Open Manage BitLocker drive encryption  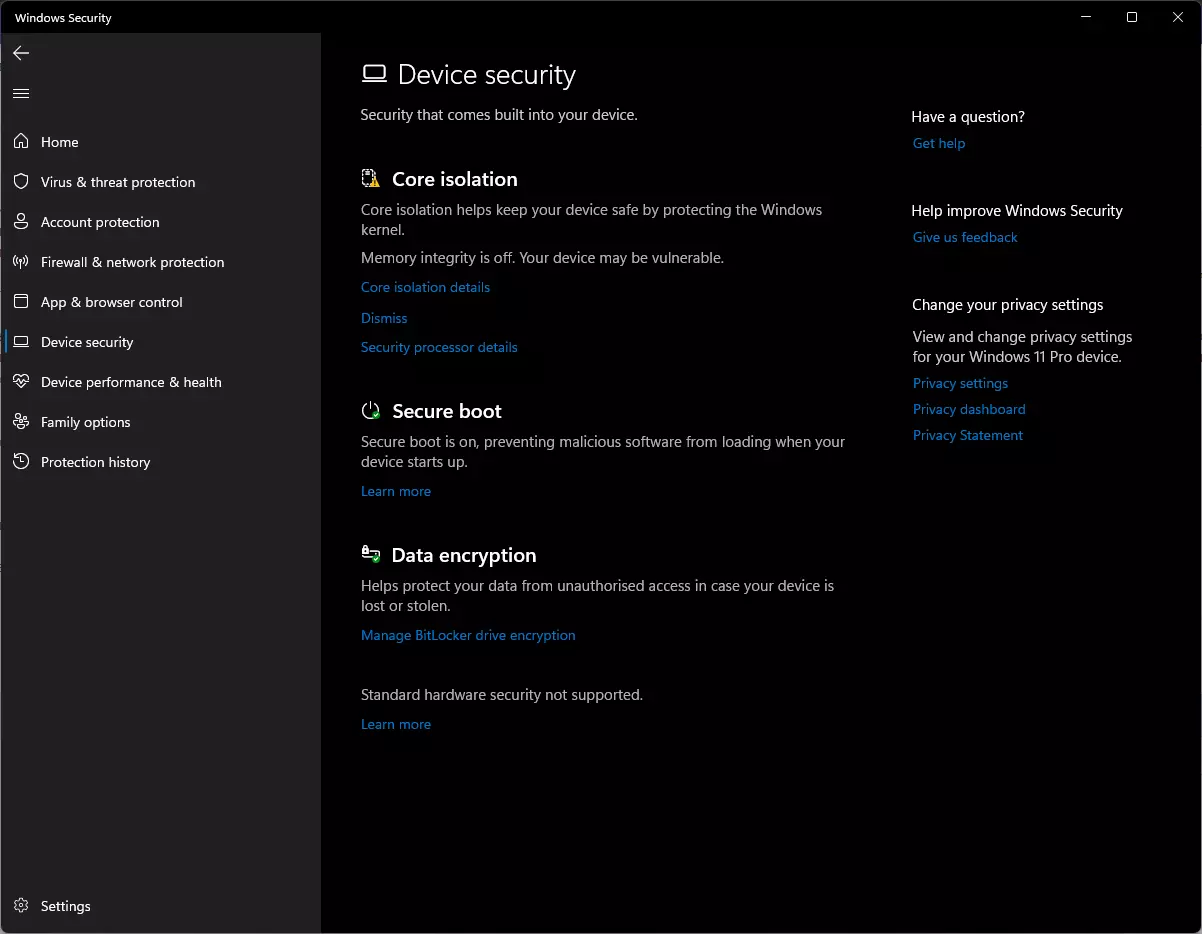[468, 635]
